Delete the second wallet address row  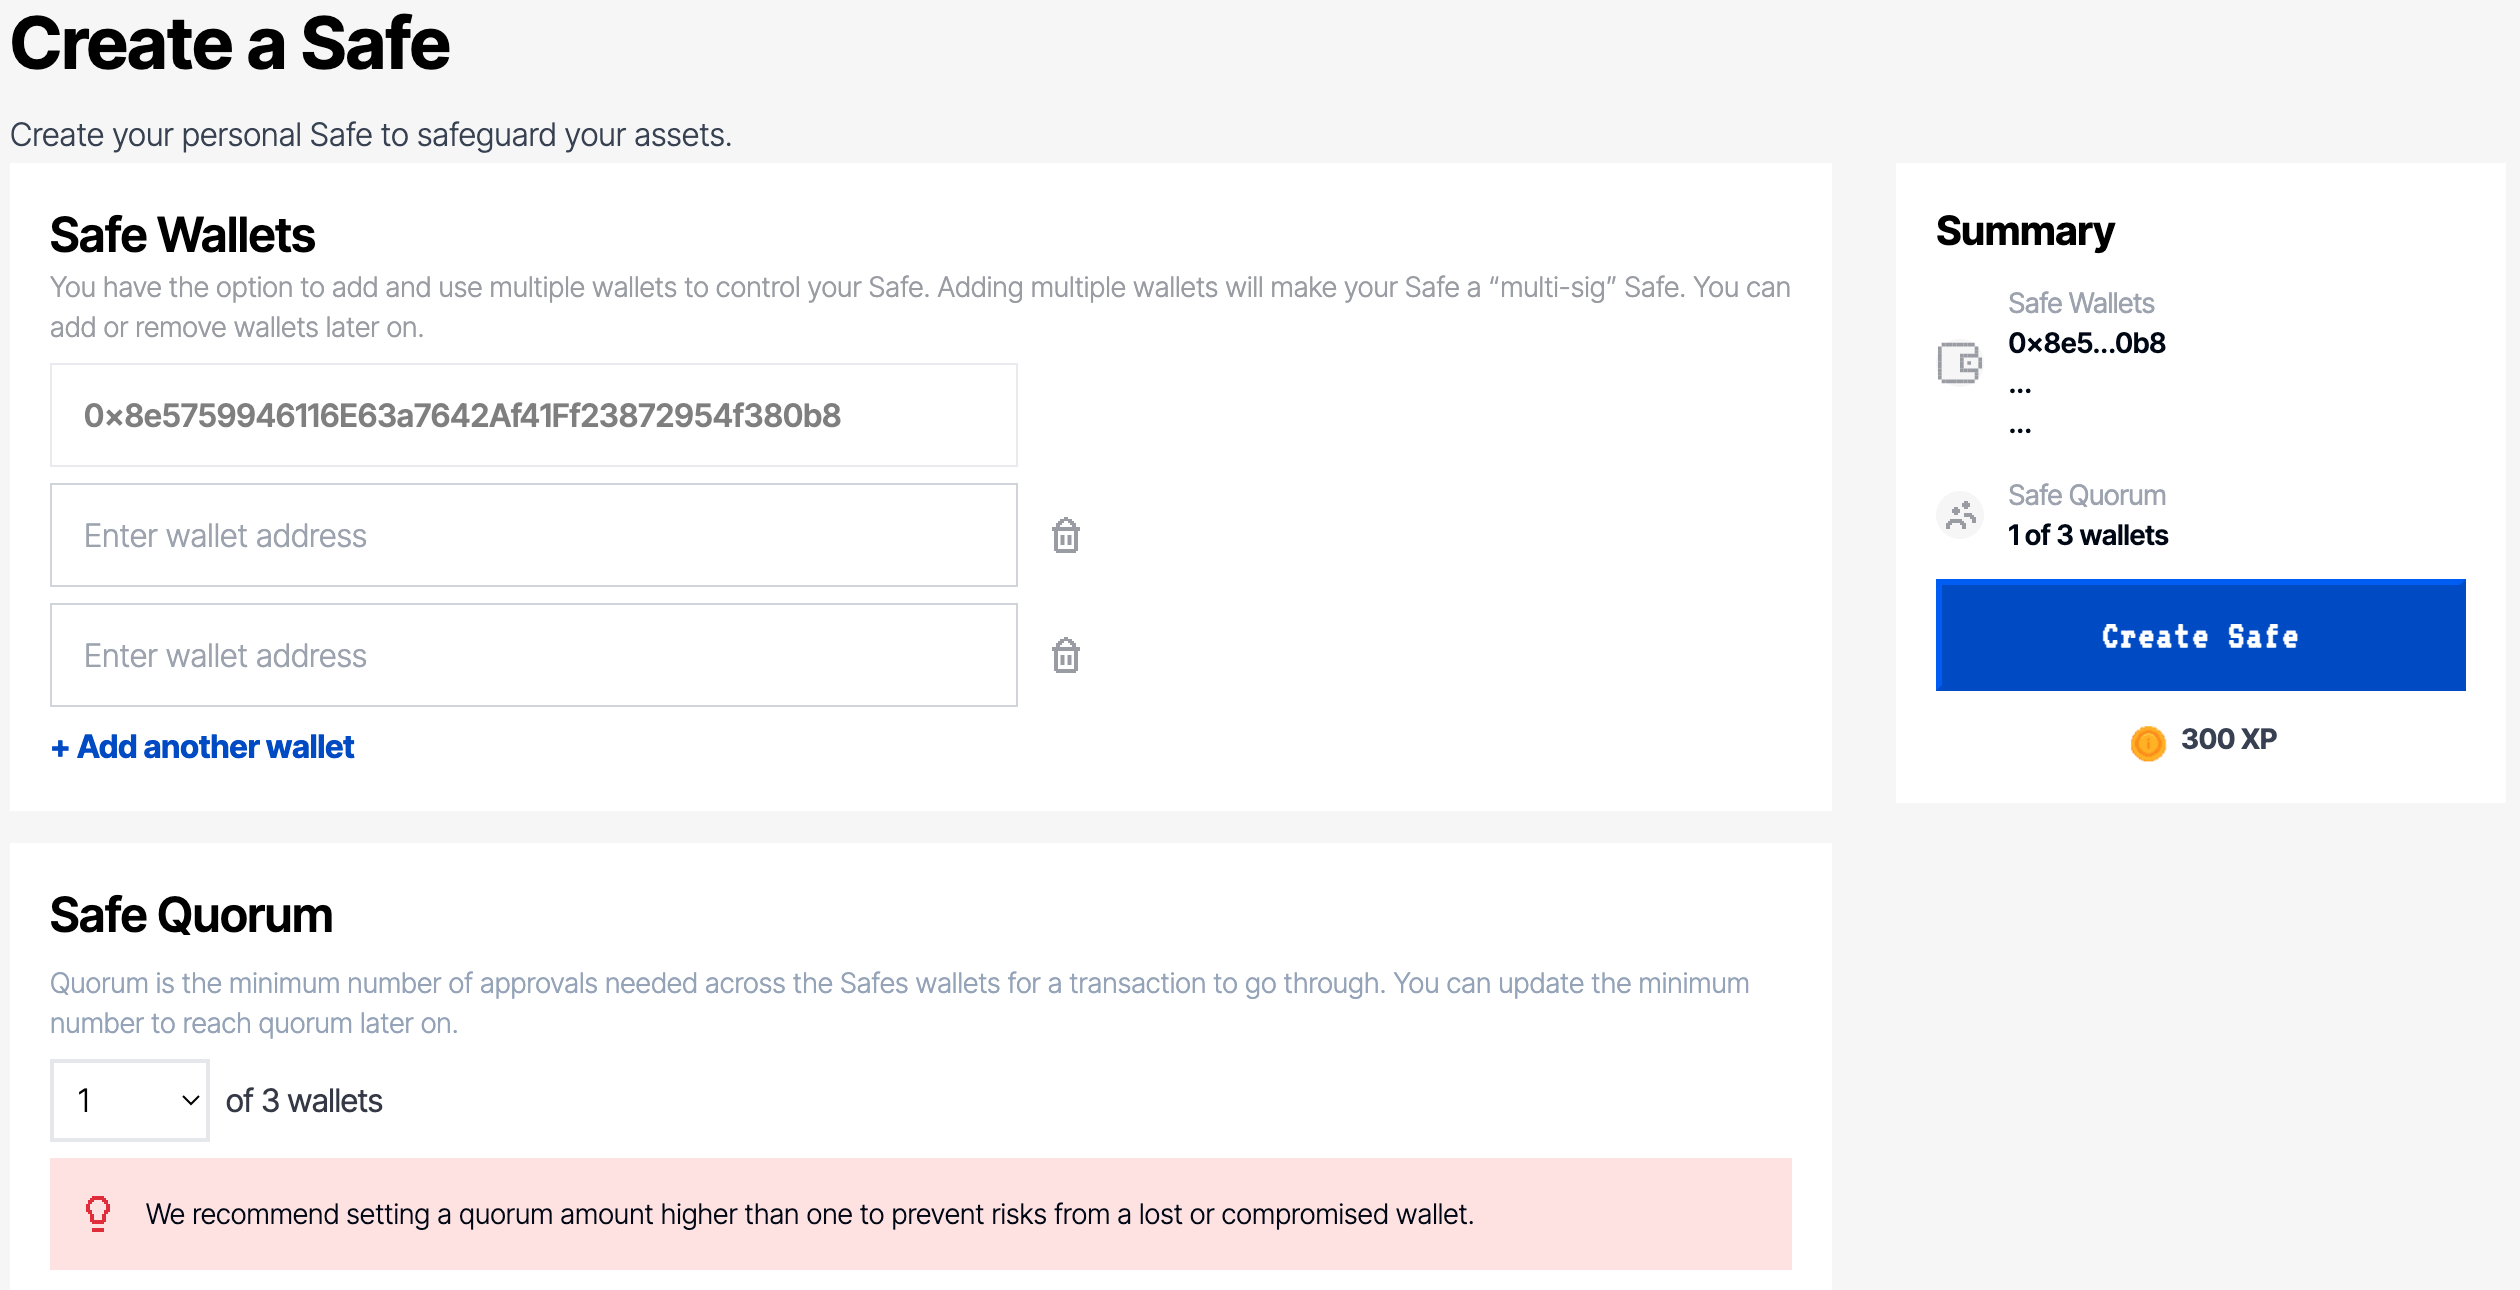[x=1066, y=536]
